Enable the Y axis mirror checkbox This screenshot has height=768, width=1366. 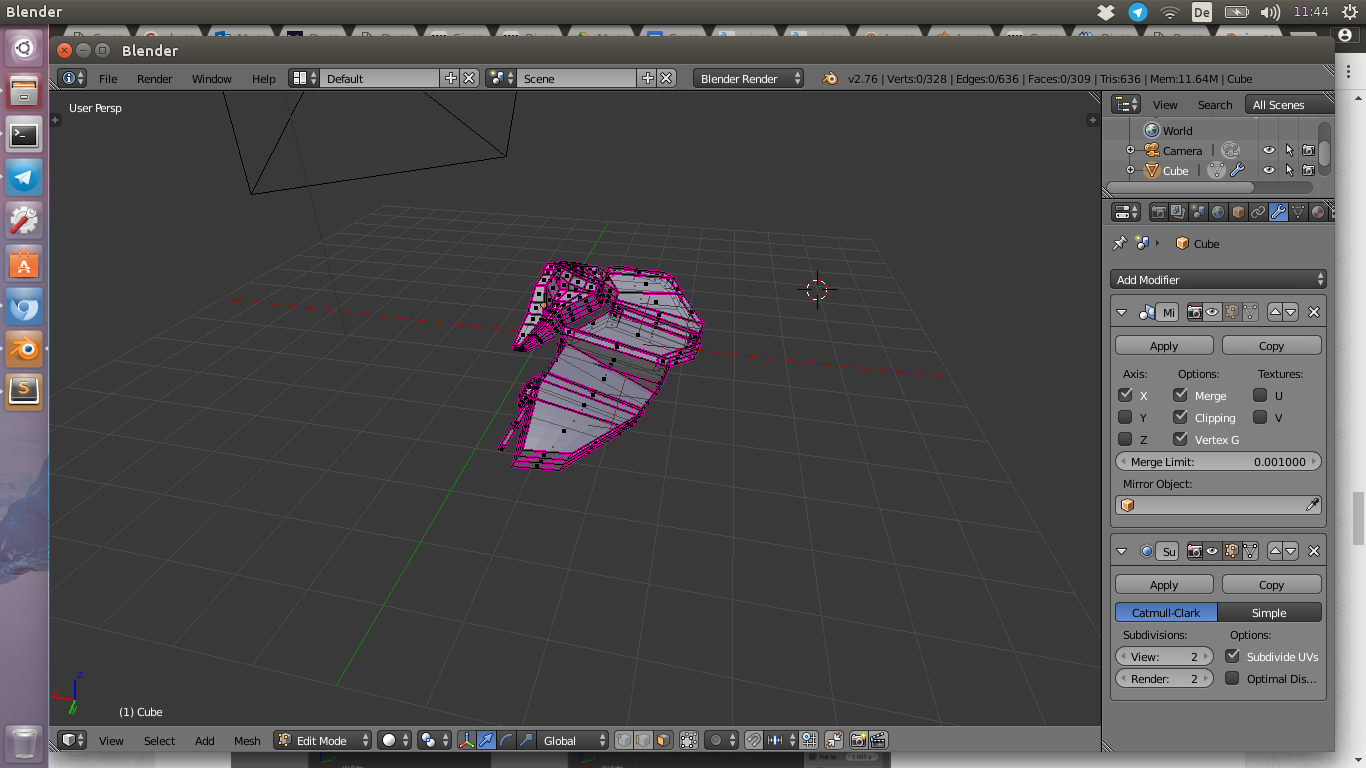click(1125, 417)
